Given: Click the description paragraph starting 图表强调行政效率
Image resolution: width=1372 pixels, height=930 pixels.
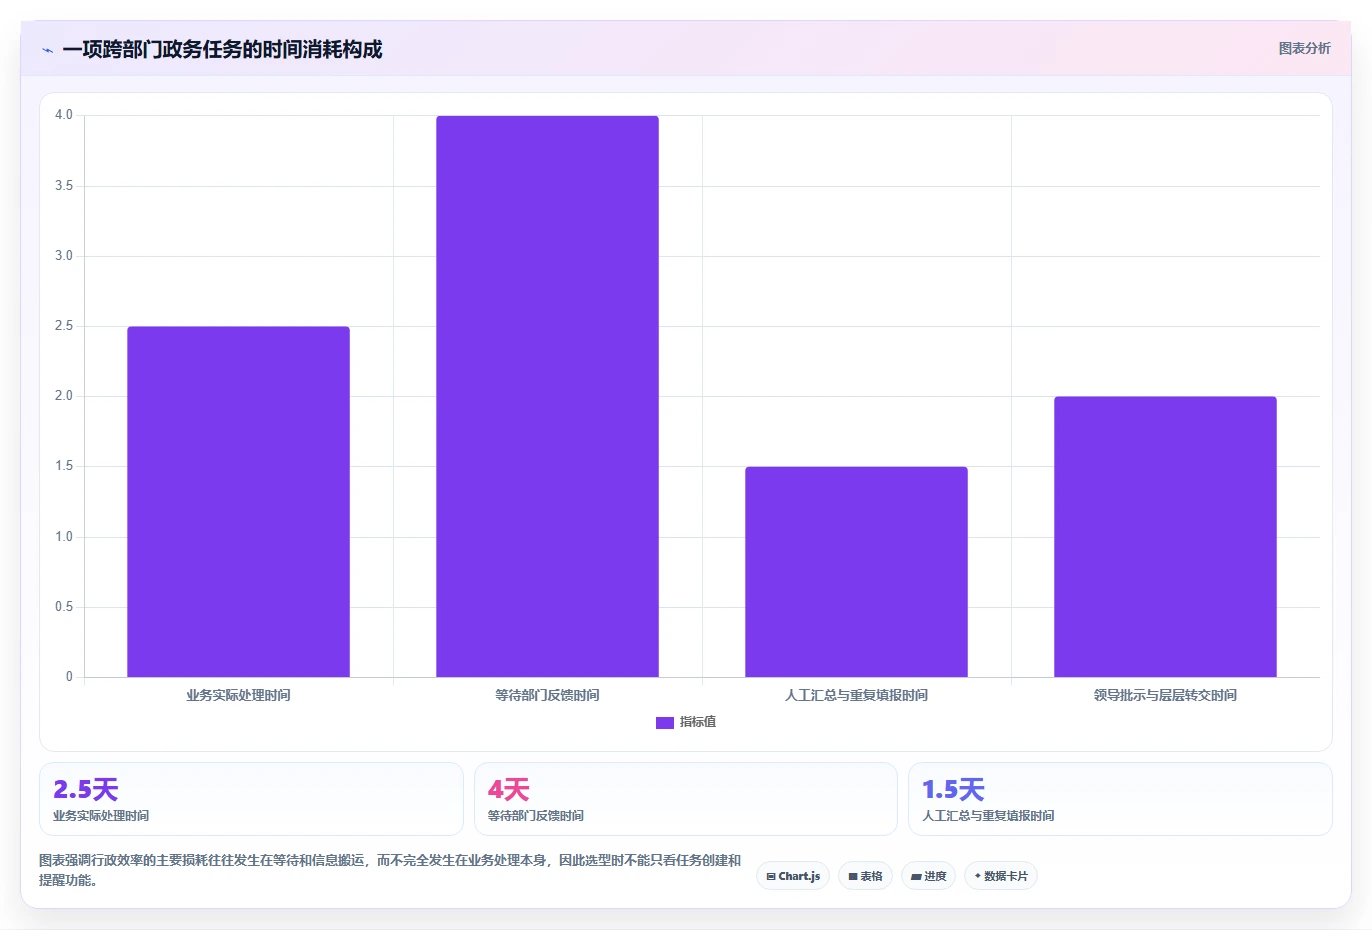Looking at the screenshot, I should [390, 870].
